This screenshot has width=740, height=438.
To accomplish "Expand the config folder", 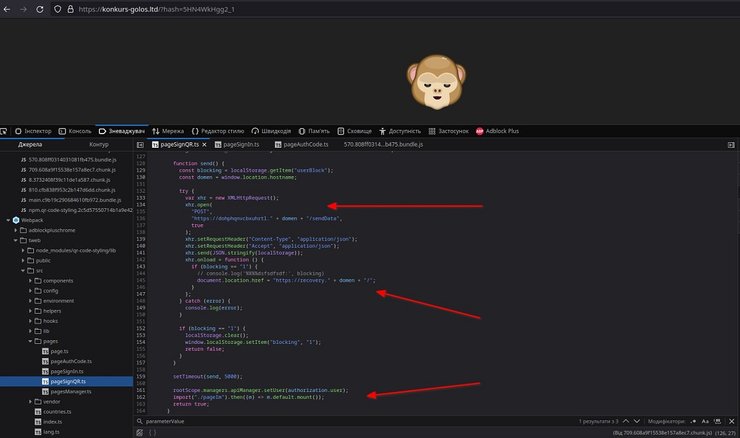I will pos(31,291).
